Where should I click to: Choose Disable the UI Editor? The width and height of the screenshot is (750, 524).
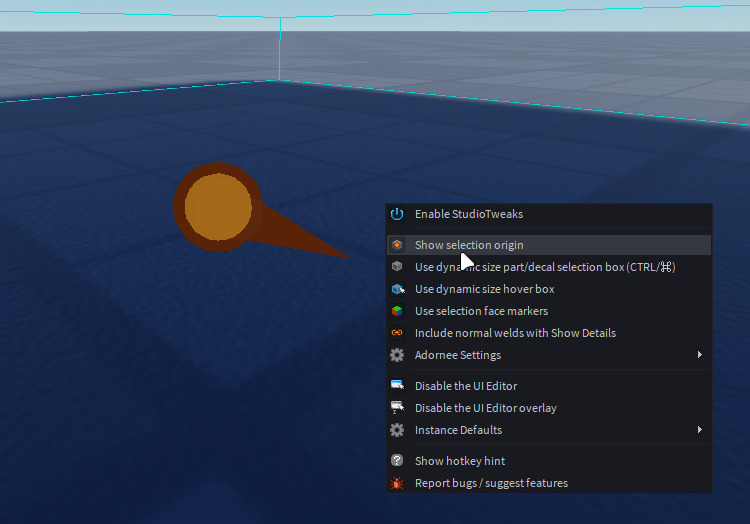[549, 386]
